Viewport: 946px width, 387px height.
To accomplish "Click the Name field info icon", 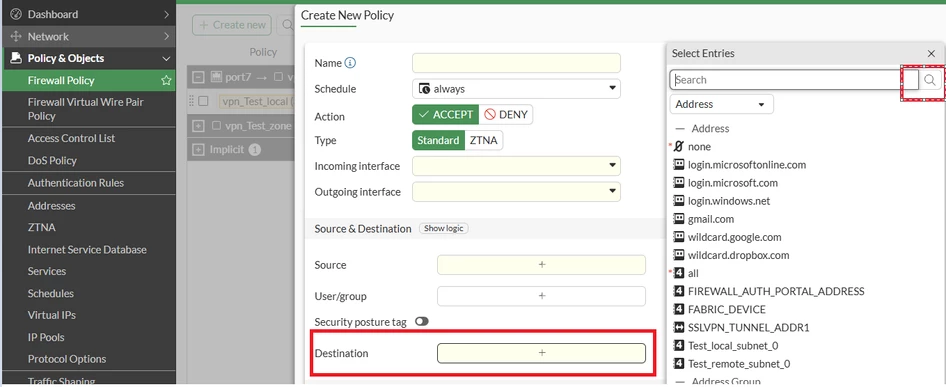I will (x=350, y=63).
